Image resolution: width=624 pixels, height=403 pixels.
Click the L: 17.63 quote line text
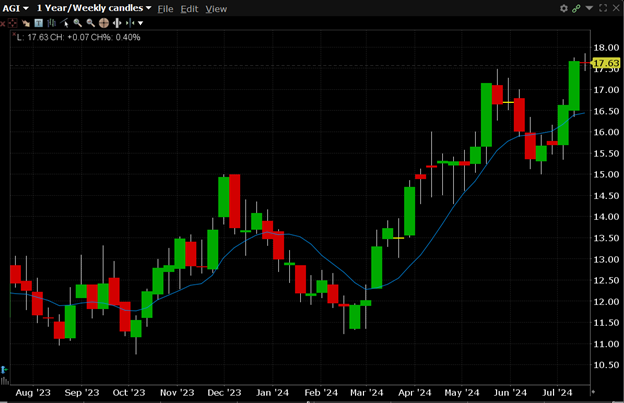pos(78,37)
